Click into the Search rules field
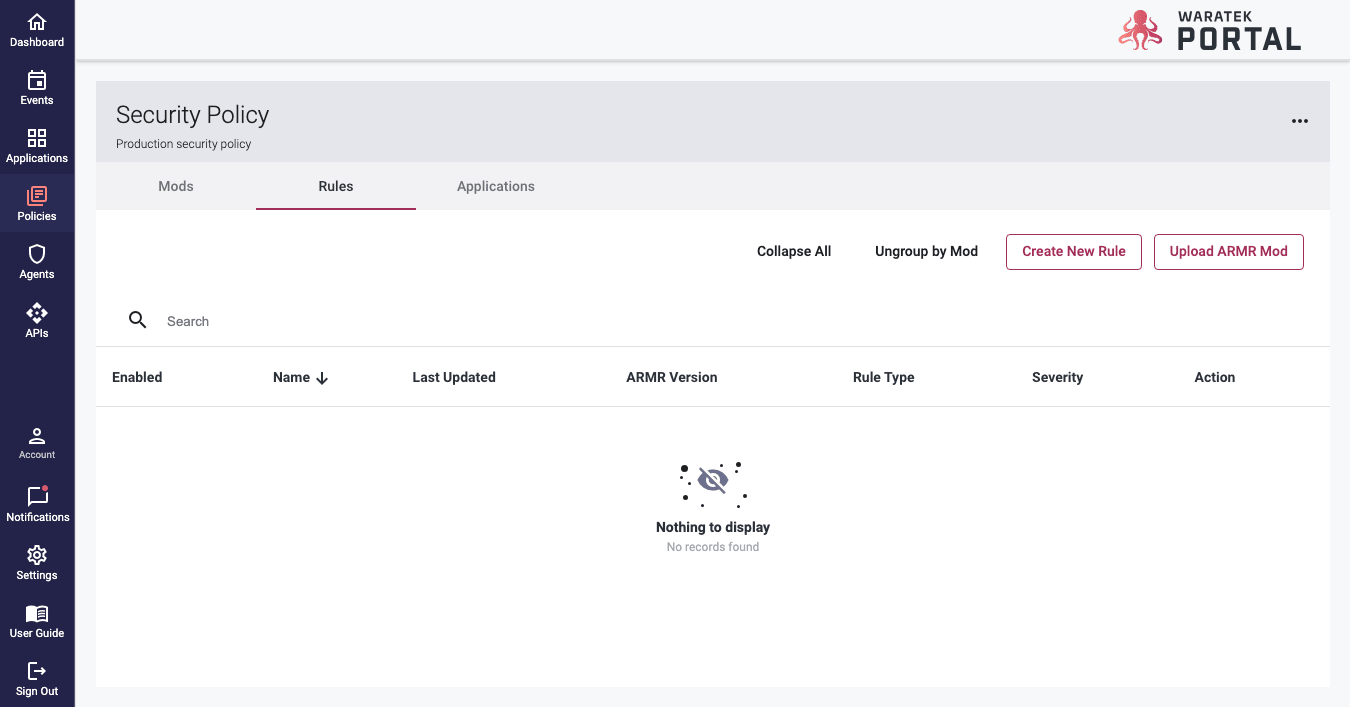Screen dimensions: 1350x707 pos(400,321)
